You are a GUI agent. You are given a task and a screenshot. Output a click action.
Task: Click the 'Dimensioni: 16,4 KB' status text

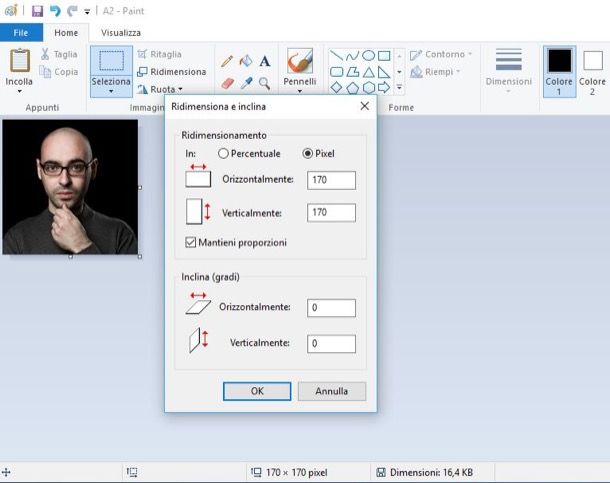431,472
